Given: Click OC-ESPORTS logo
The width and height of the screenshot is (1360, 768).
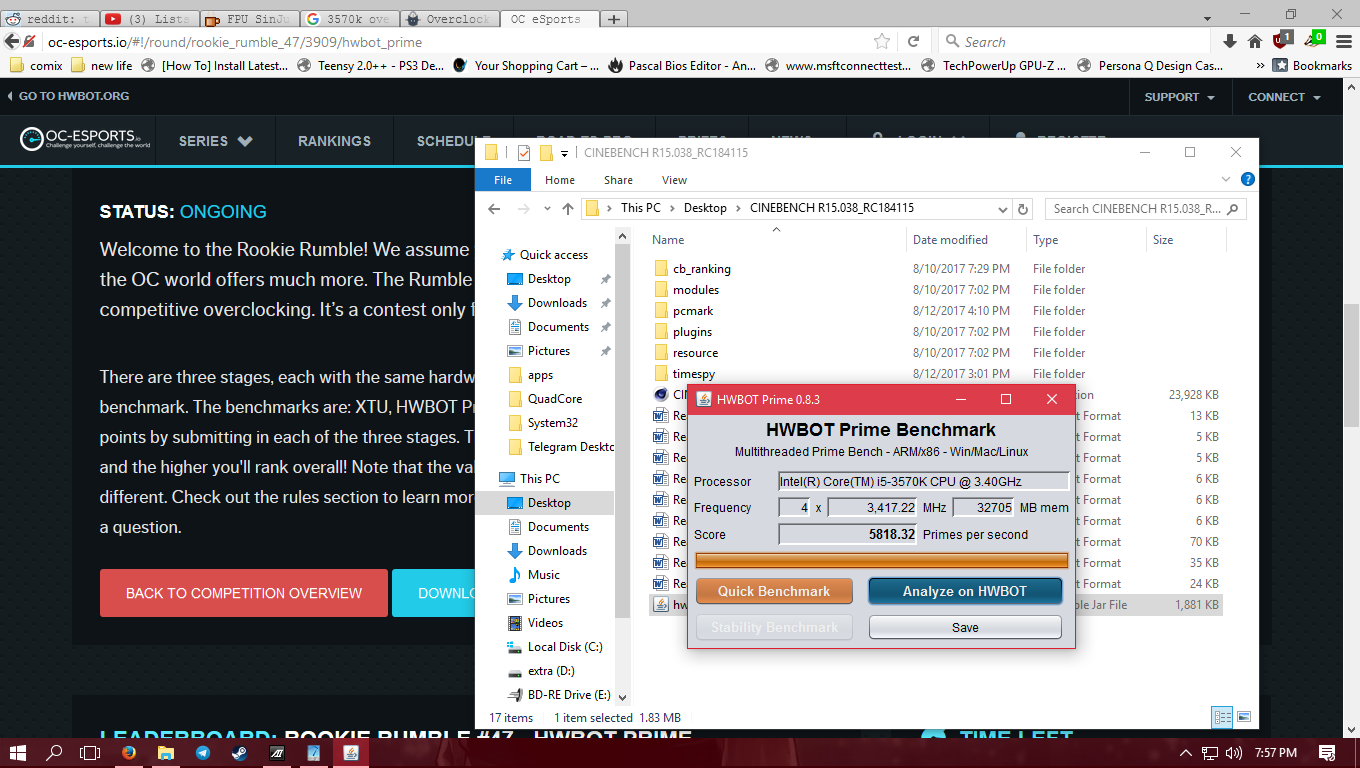Looking at the screenshot, I should [x=84, y=140].
